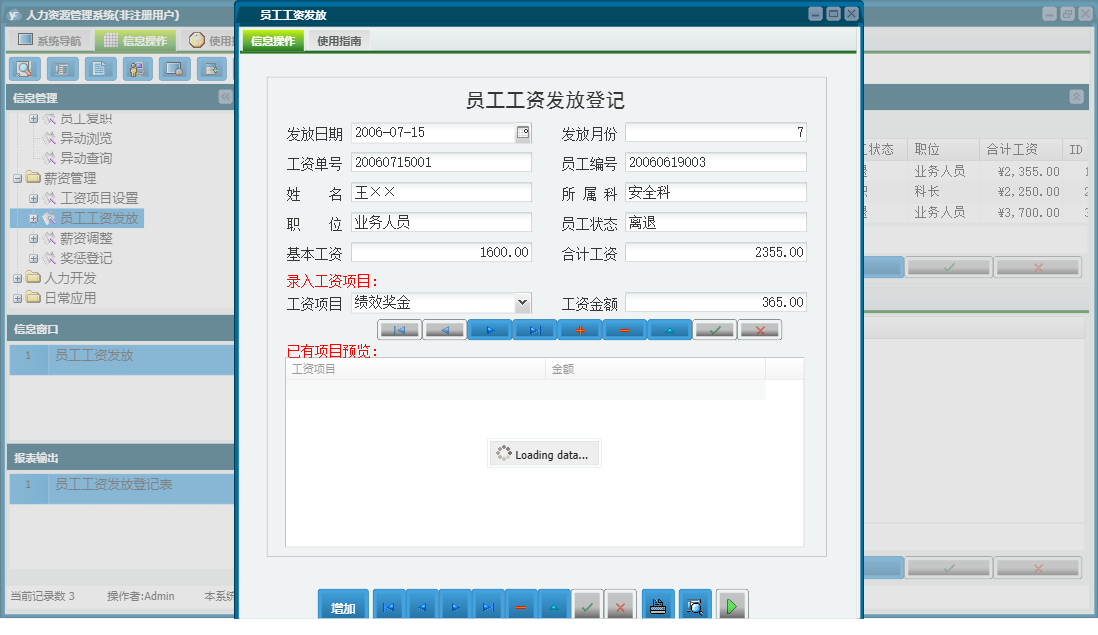Click the monitor browse icon in the toolbar
1098x635 pixels.
[174, 69]
